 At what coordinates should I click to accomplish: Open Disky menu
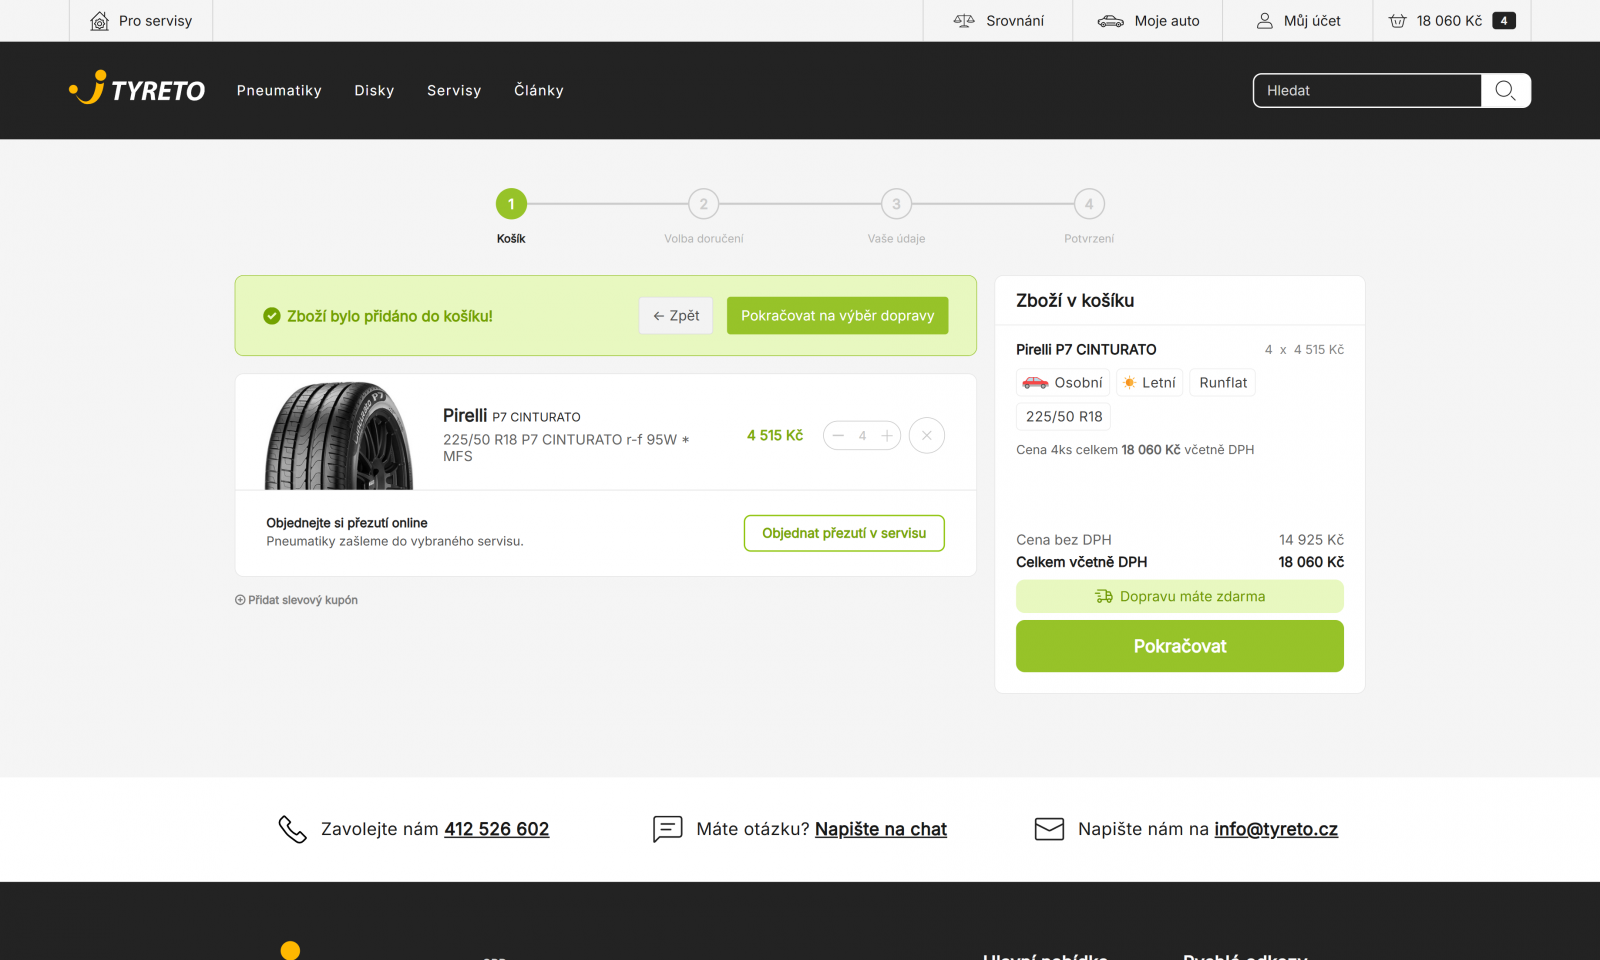pyautogui.click(x=374, y=90)
